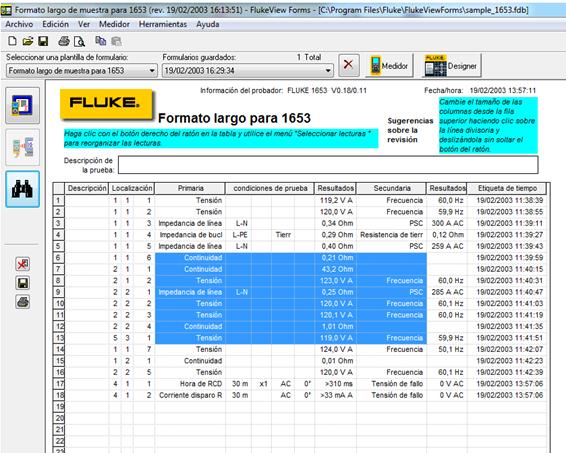The height and width of the screenshot is (453, 566).
Task: Expand saved forms date dropdown
Action: (x=328, y=71)
